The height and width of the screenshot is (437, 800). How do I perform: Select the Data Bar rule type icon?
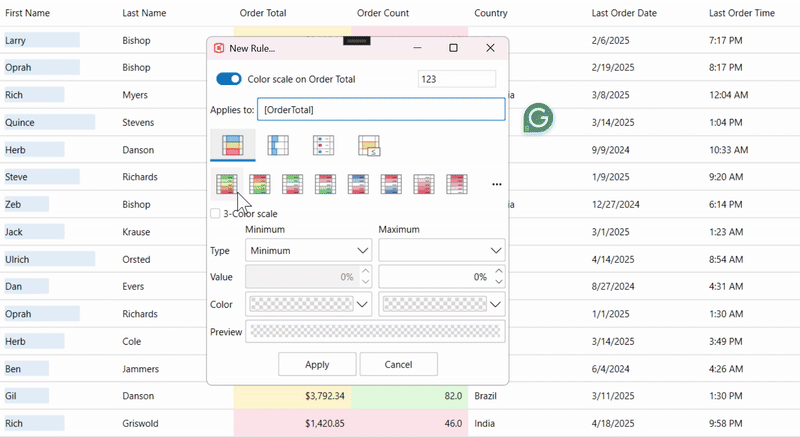[x=278, y=145]
